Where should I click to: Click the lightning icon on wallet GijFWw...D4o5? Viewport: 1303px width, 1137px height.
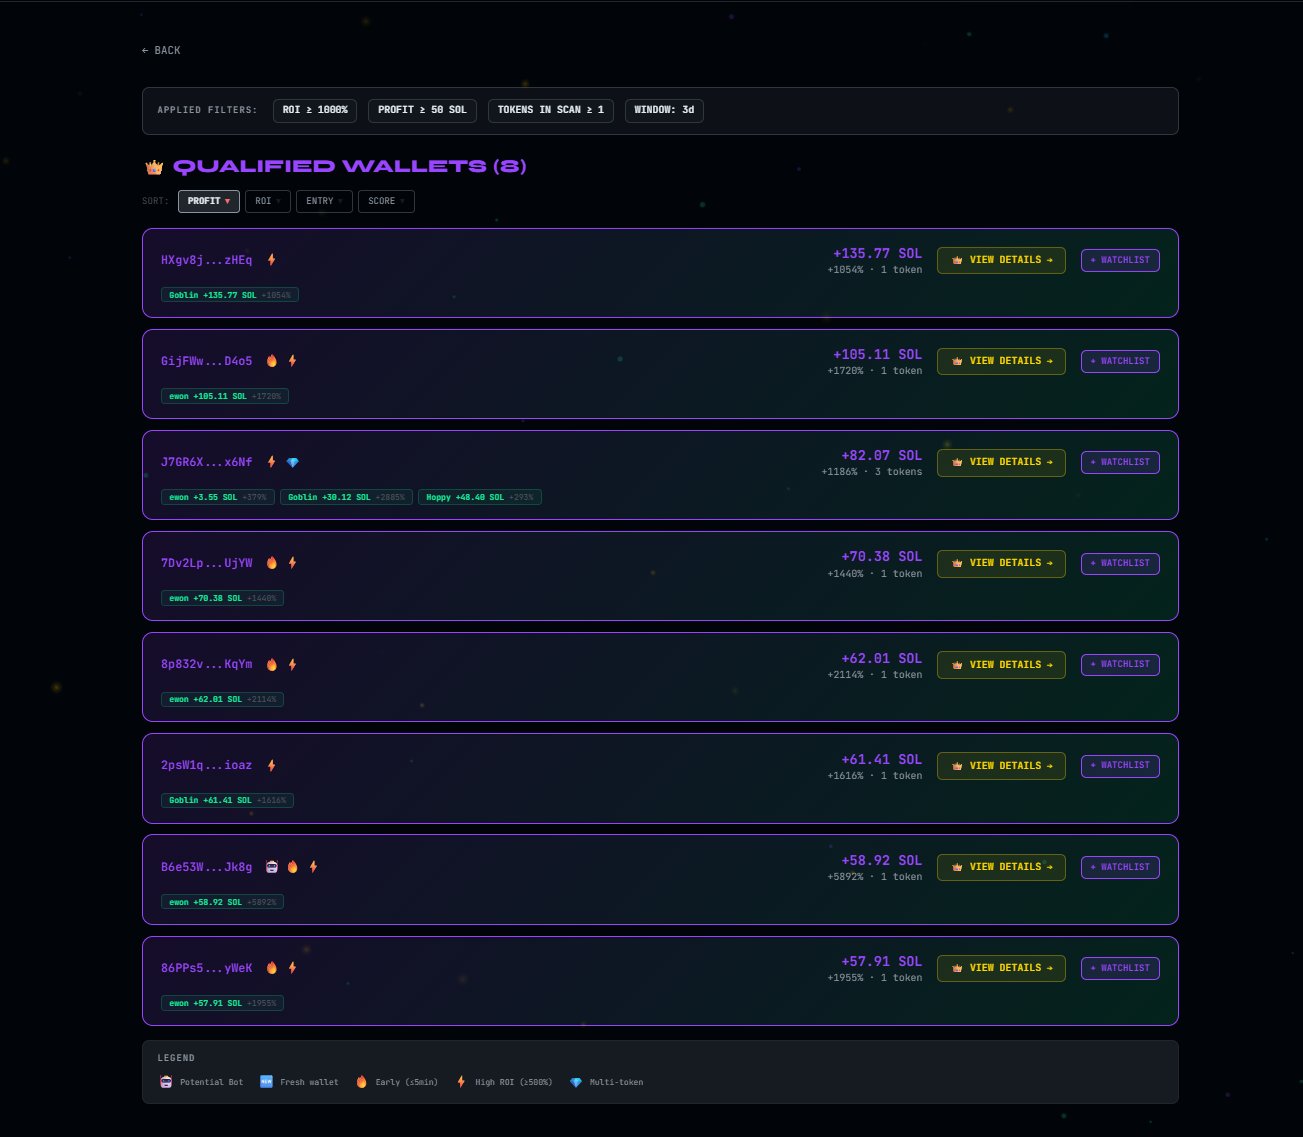[293, 361]
